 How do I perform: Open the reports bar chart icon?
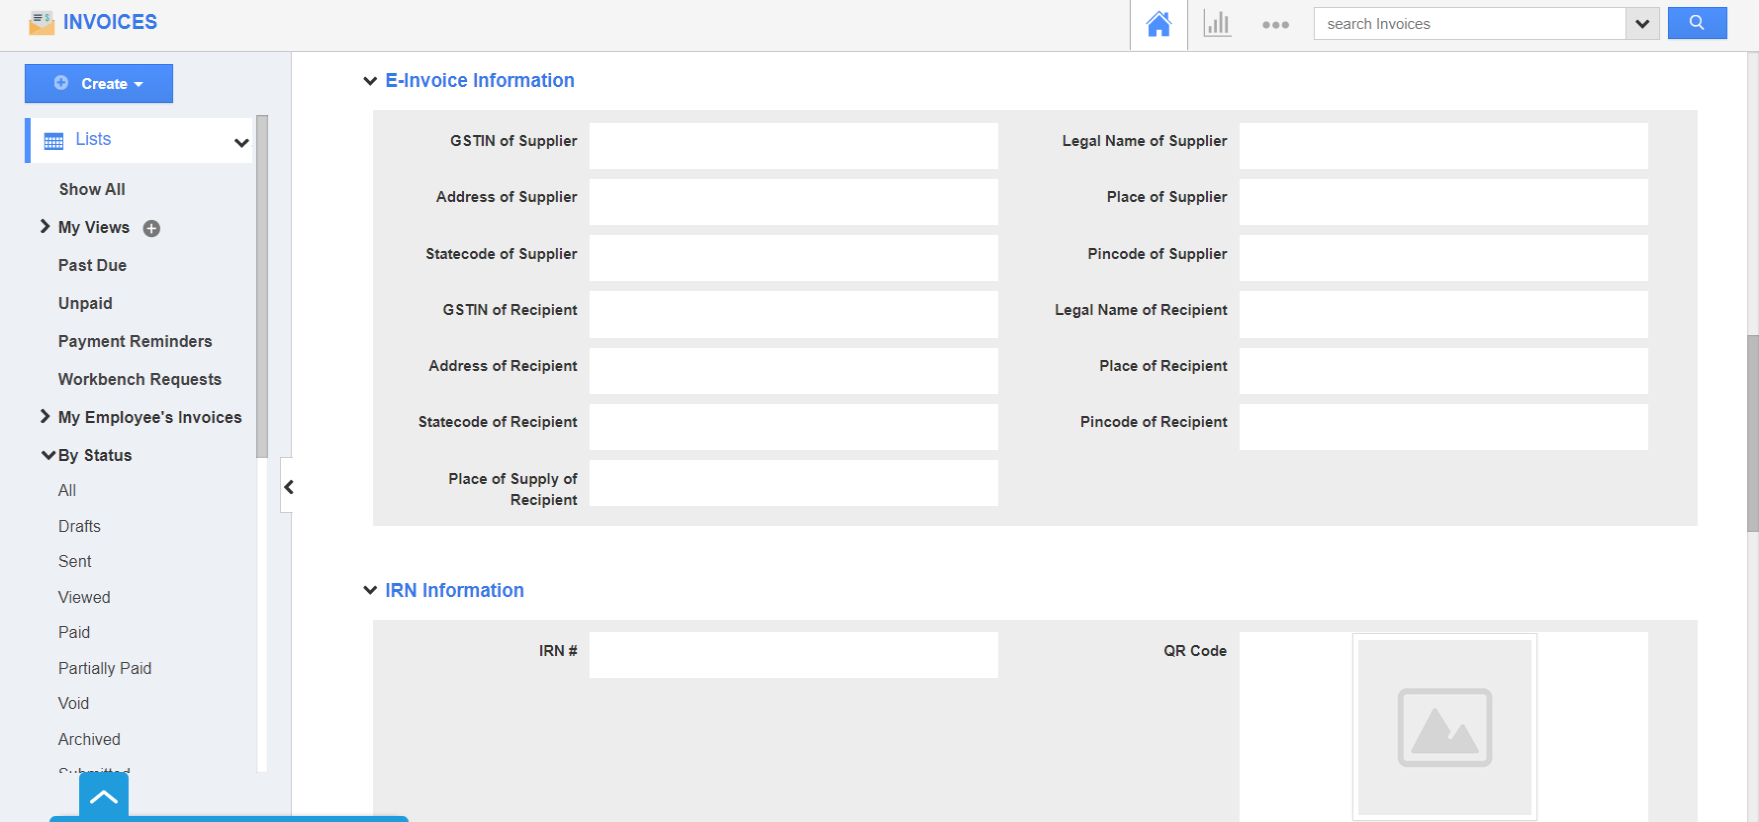[x=1216, y=24]
